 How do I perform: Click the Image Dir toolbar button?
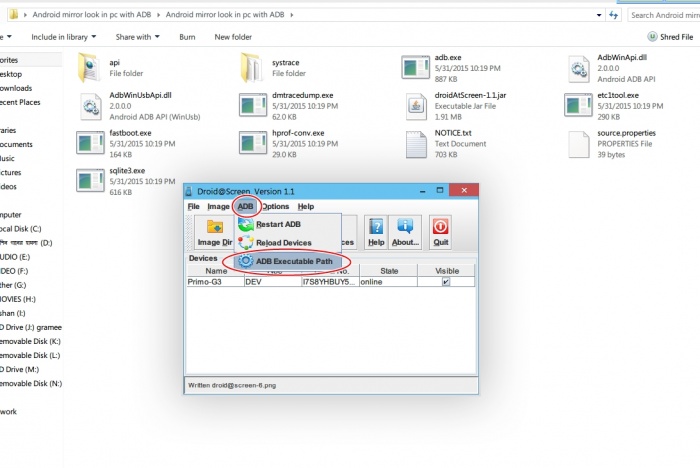tap(214, 232)
